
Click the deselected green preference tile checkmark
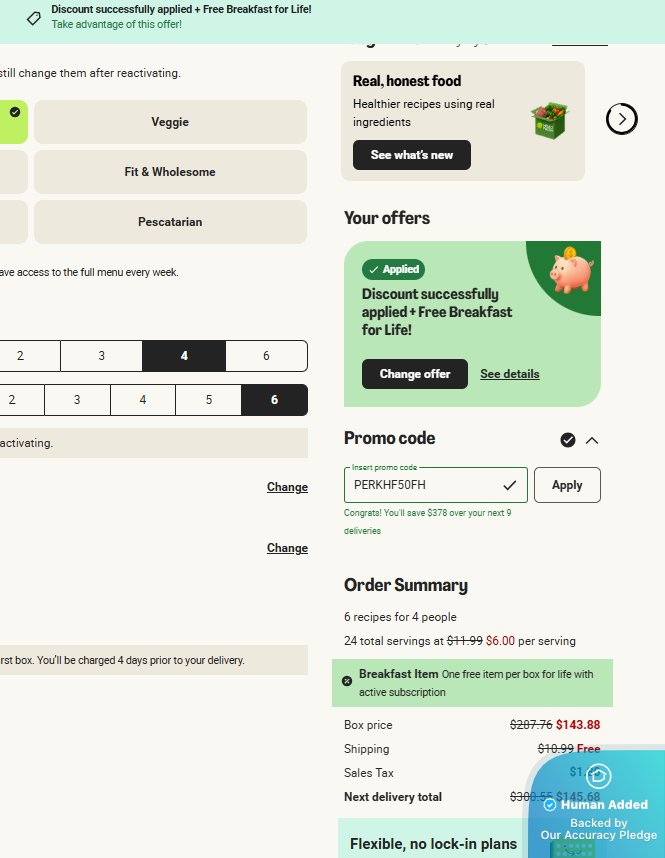coord(15,112)
